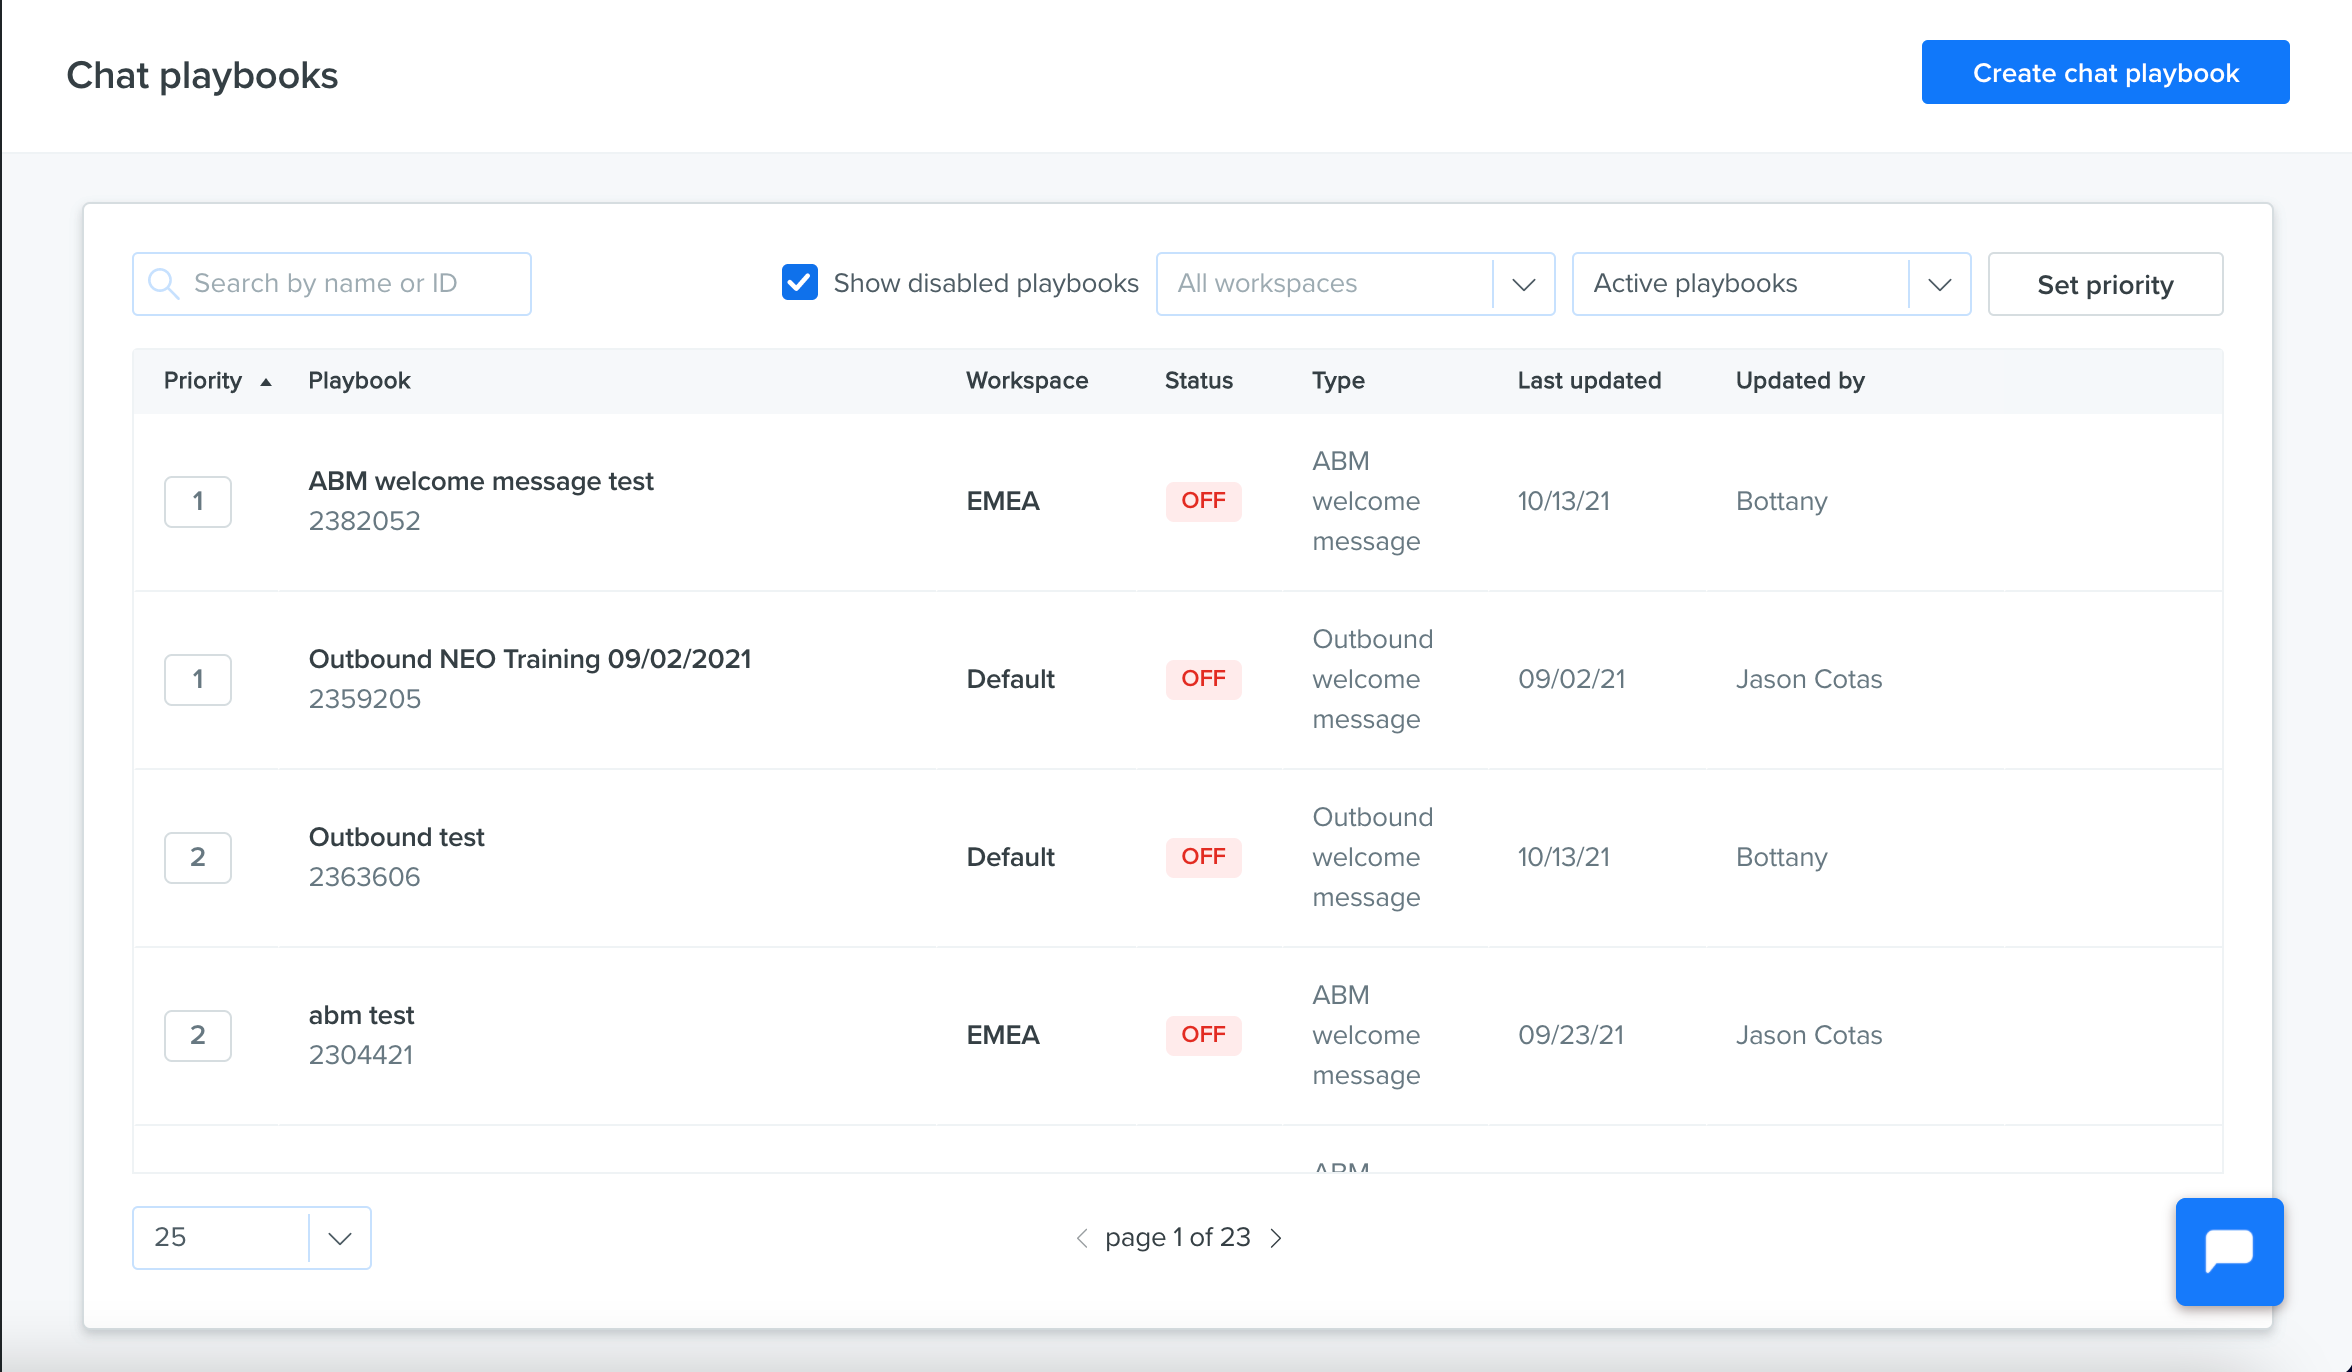Open ABM welcome message test playbook
Viewport: 2352px width, 1372px height.
point(481,481)
